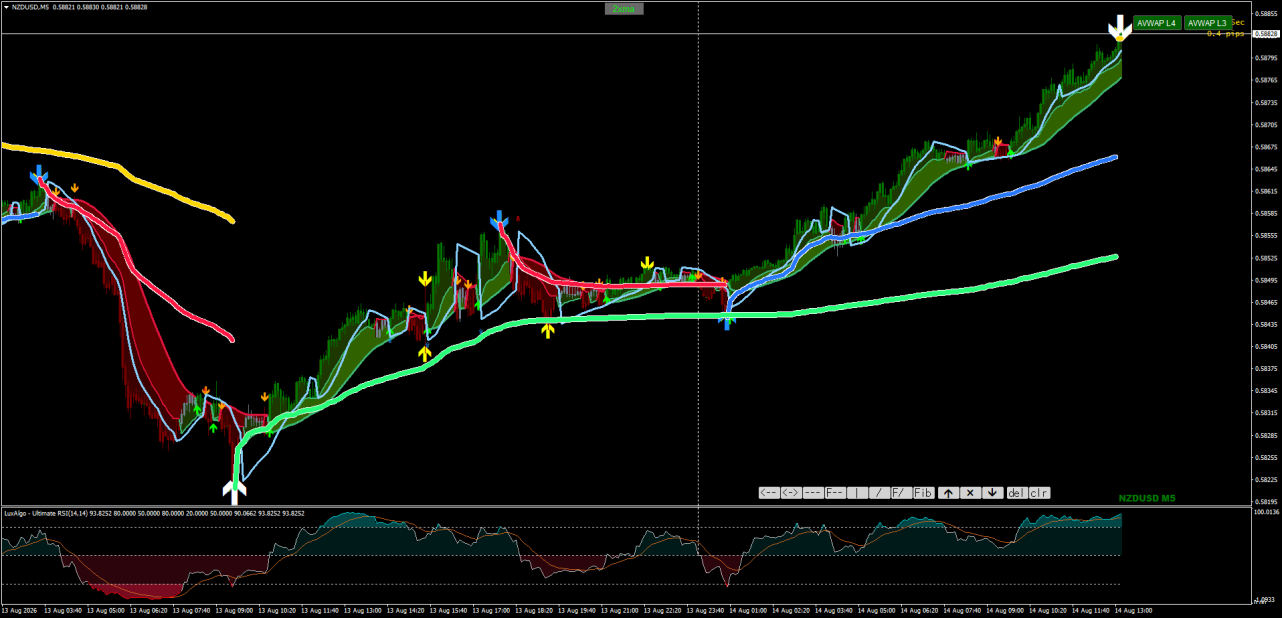
Task: Click the 'F/' tool button
Action: pos(901,492)
